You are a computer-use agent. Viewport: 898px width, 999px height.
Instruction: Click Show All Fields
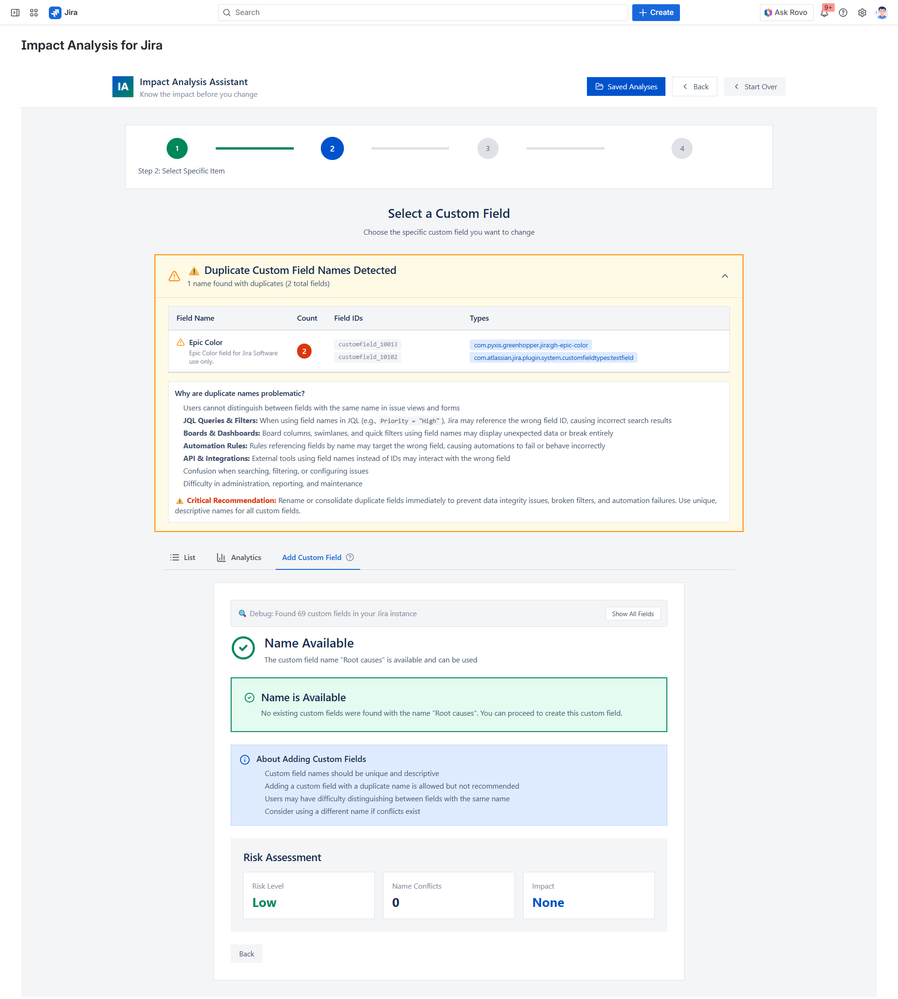(633, 613)
